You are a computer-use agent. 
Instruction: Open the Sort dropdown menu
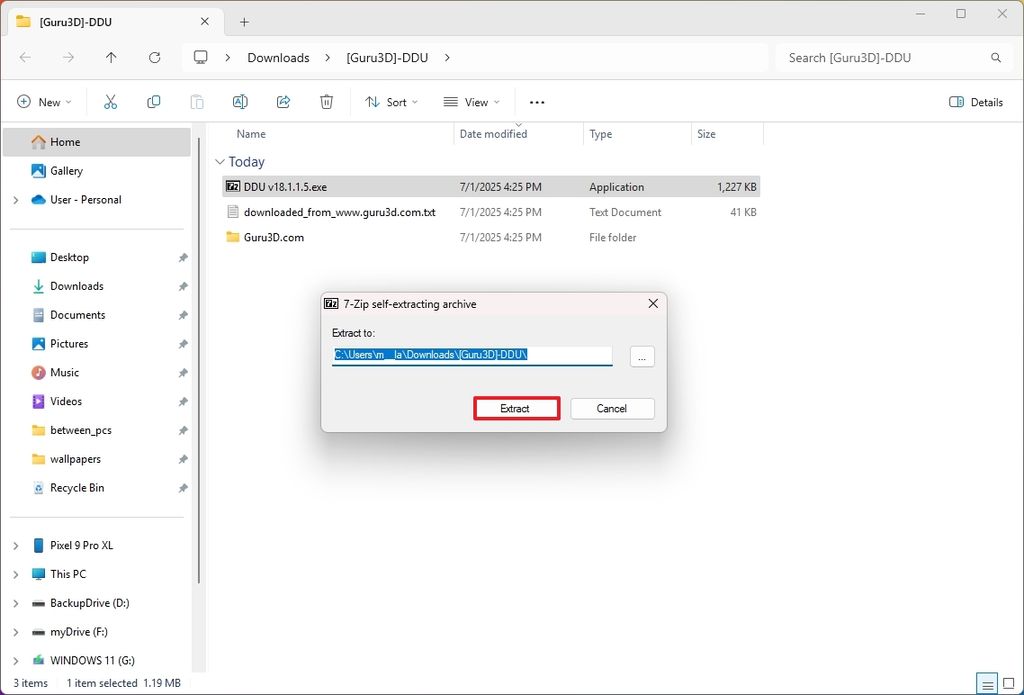pos(391,102)
